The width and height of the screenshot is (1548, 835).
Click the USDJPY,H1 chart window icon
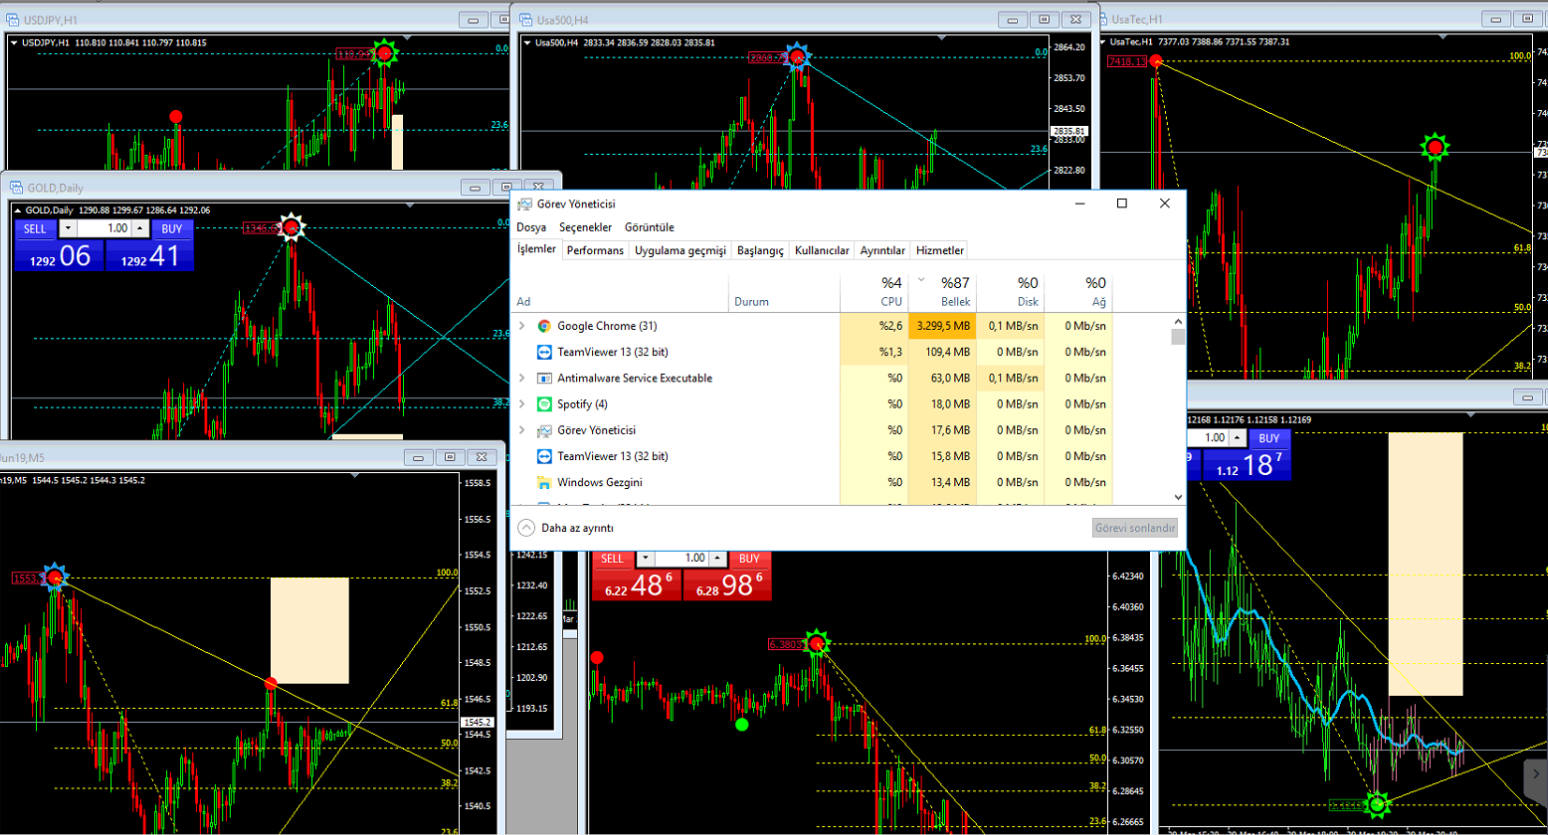click(x=13, y=19)
